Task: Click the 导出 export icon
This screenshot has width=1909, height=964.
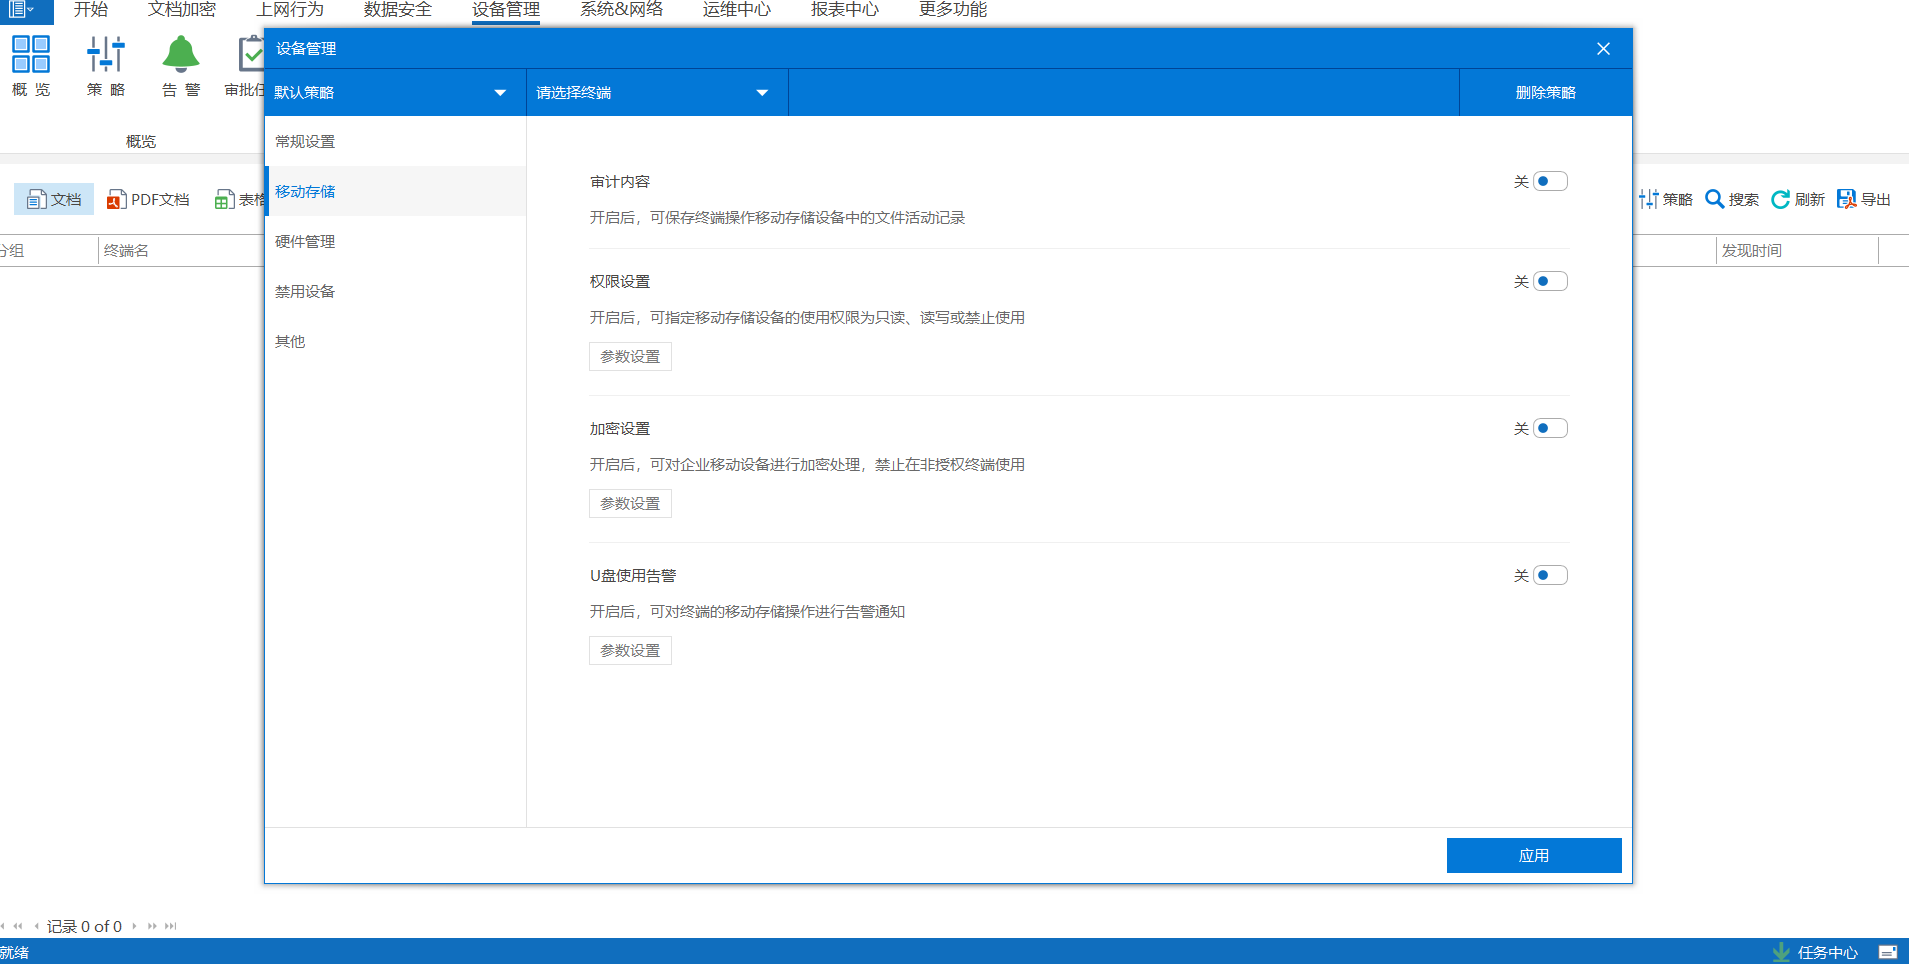Action: point(1846,199)
